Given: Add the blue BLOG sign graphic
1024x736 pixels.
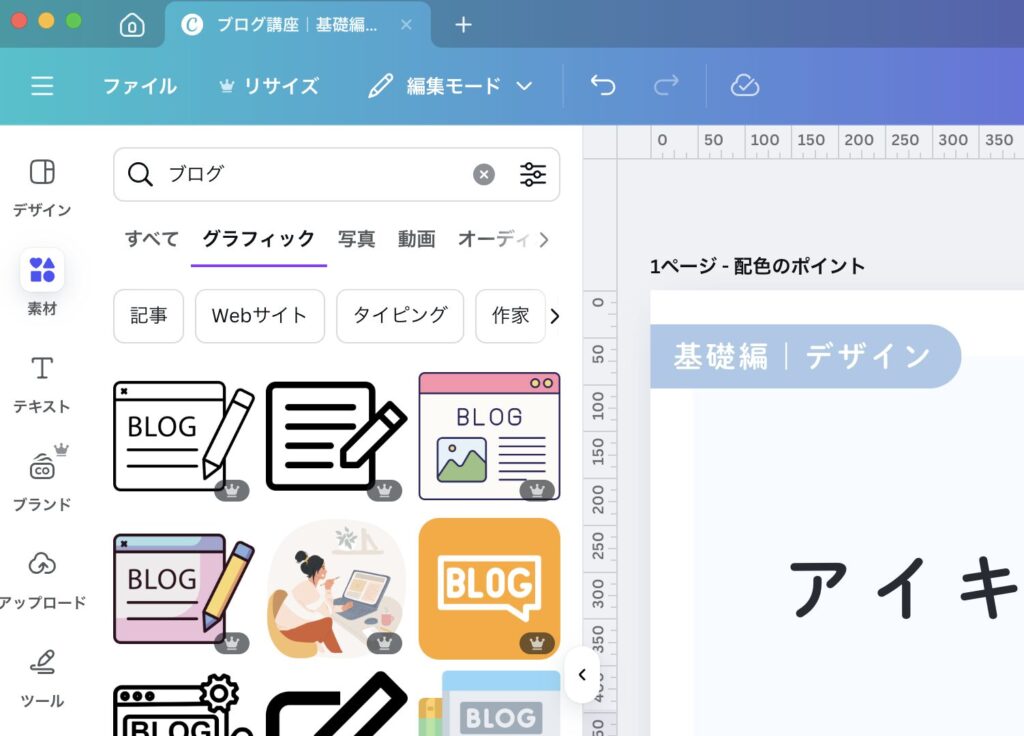Looking at the screenshot, I should (489, 704).
